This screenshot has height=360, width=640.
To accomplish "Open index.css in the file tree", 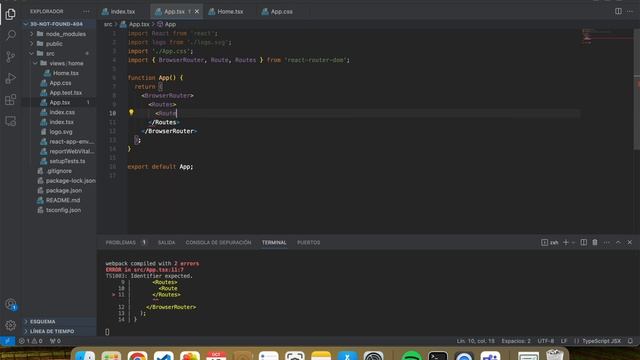I will pyautogui.click(x=62, y=112).
